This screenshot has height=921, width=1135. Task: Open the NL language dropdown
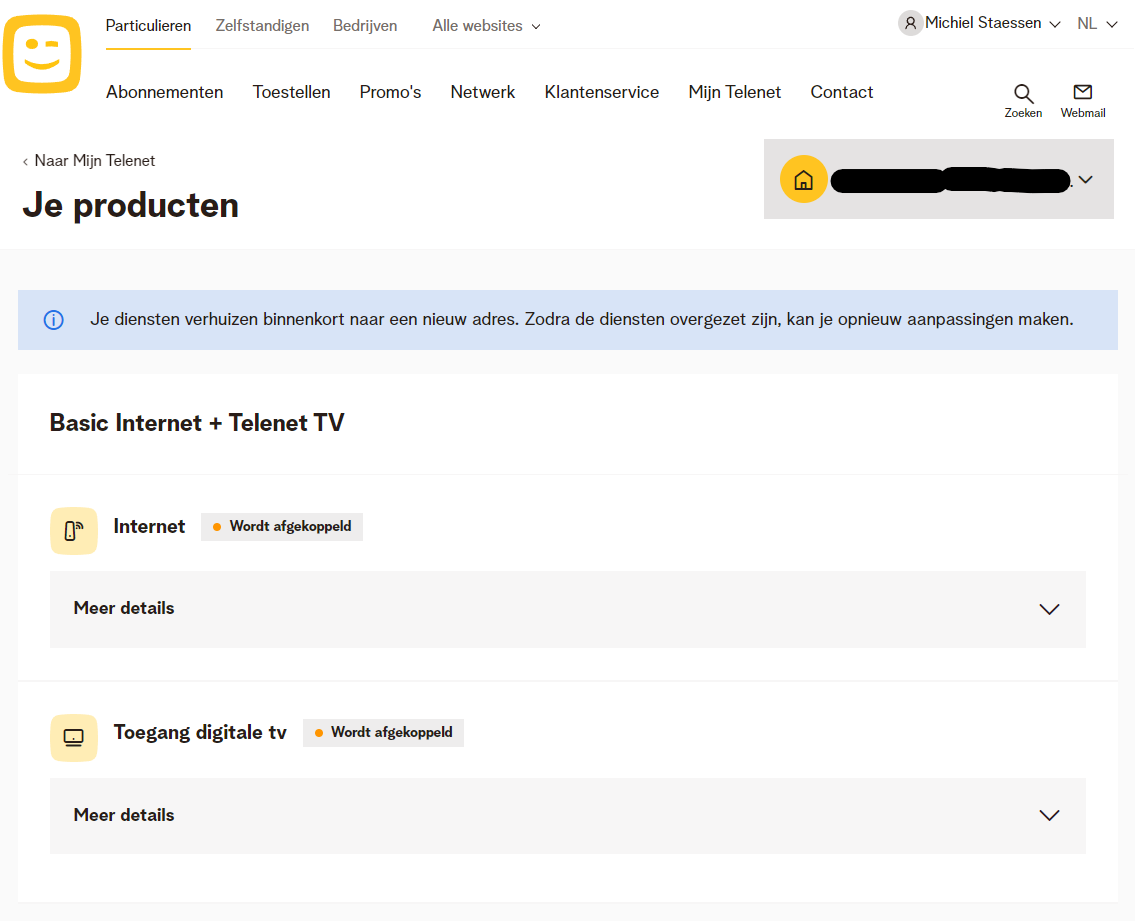click(x=1097, y=24)
